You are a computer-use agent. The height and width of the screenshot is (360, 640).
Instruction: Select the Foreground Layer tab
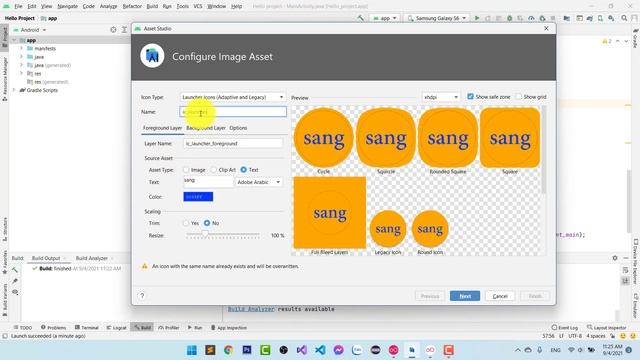[162, 128]
